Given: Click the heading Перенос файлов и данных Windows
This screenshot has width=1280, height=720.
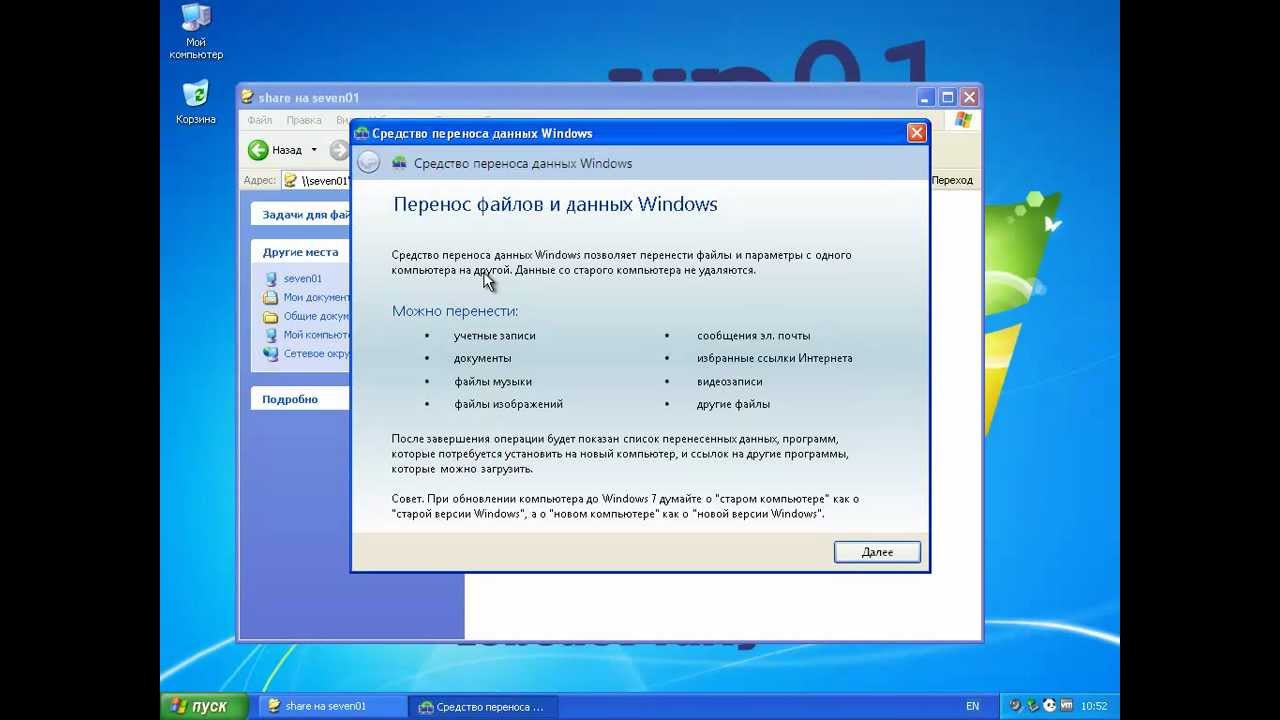Looking at the screenshot, I should (x=555, y=204).
